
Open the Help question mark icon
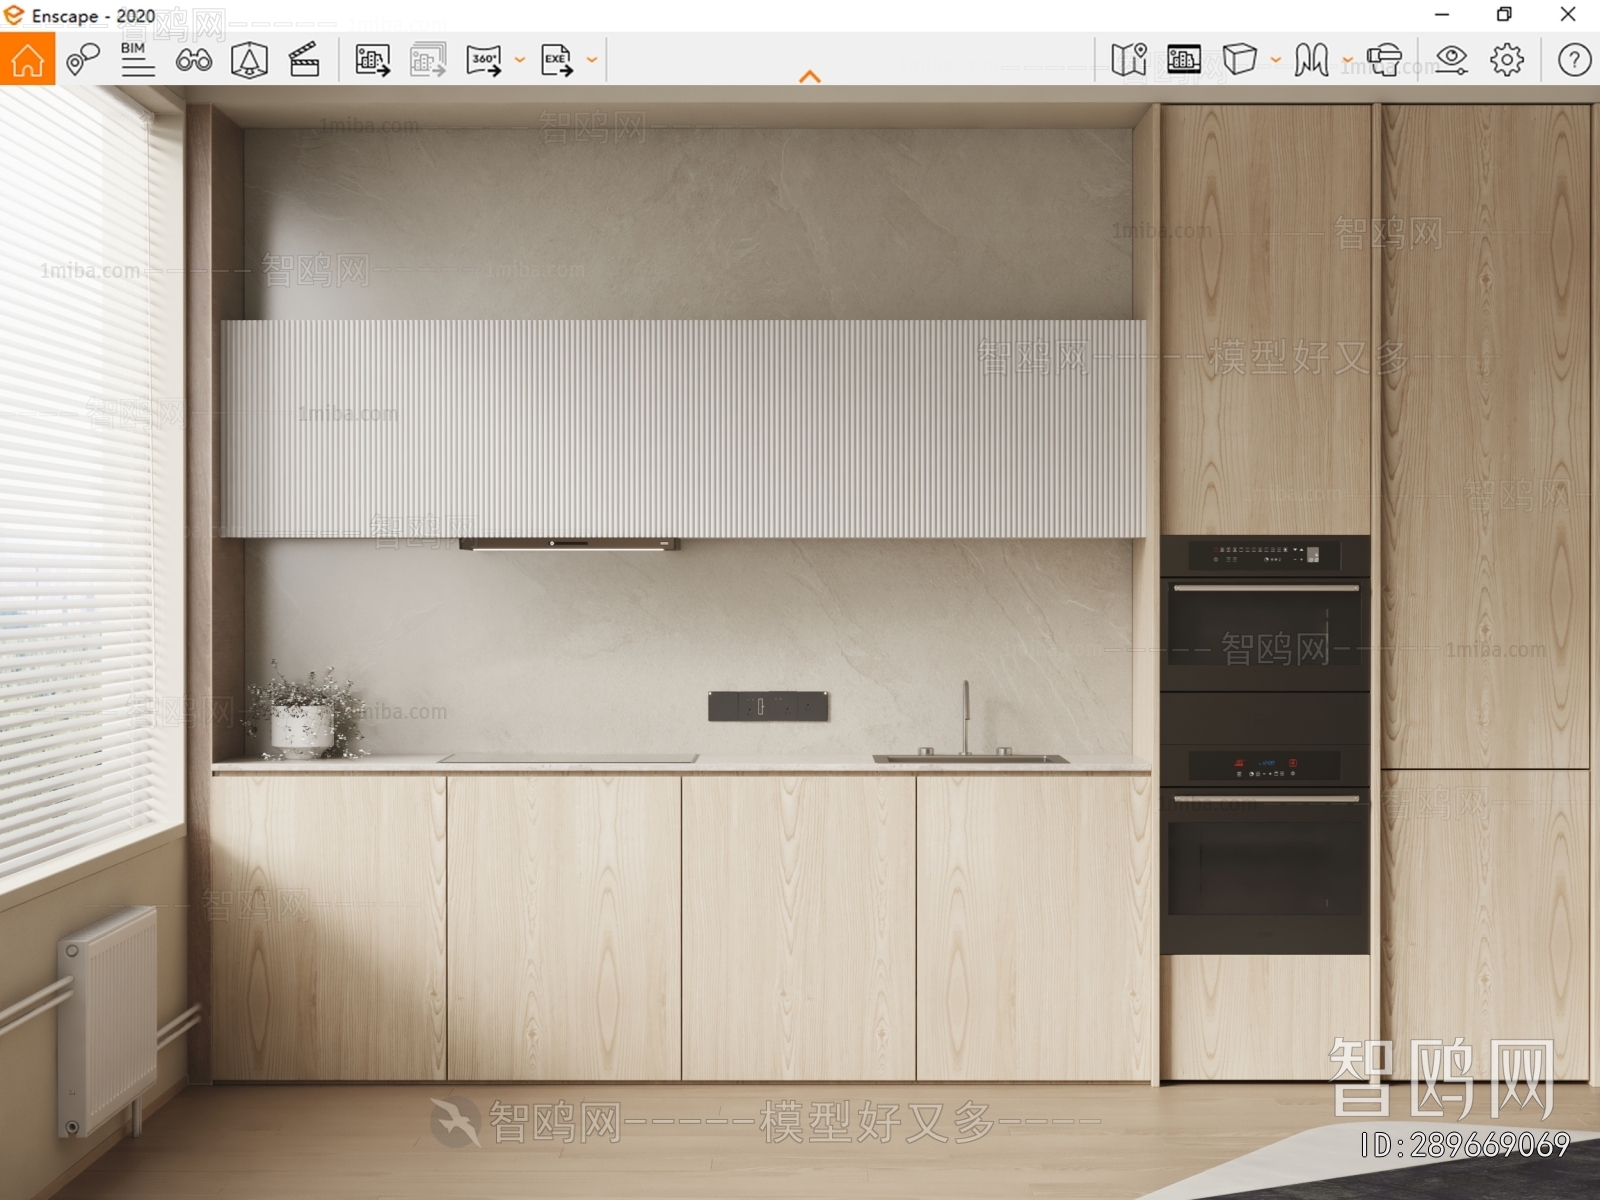pos(1574,60)
